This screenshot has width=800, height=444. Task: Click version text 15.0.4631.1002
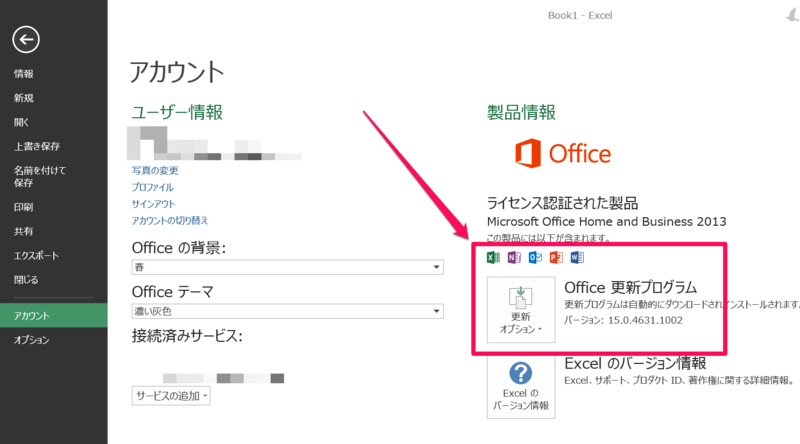(x=645, y=320)
